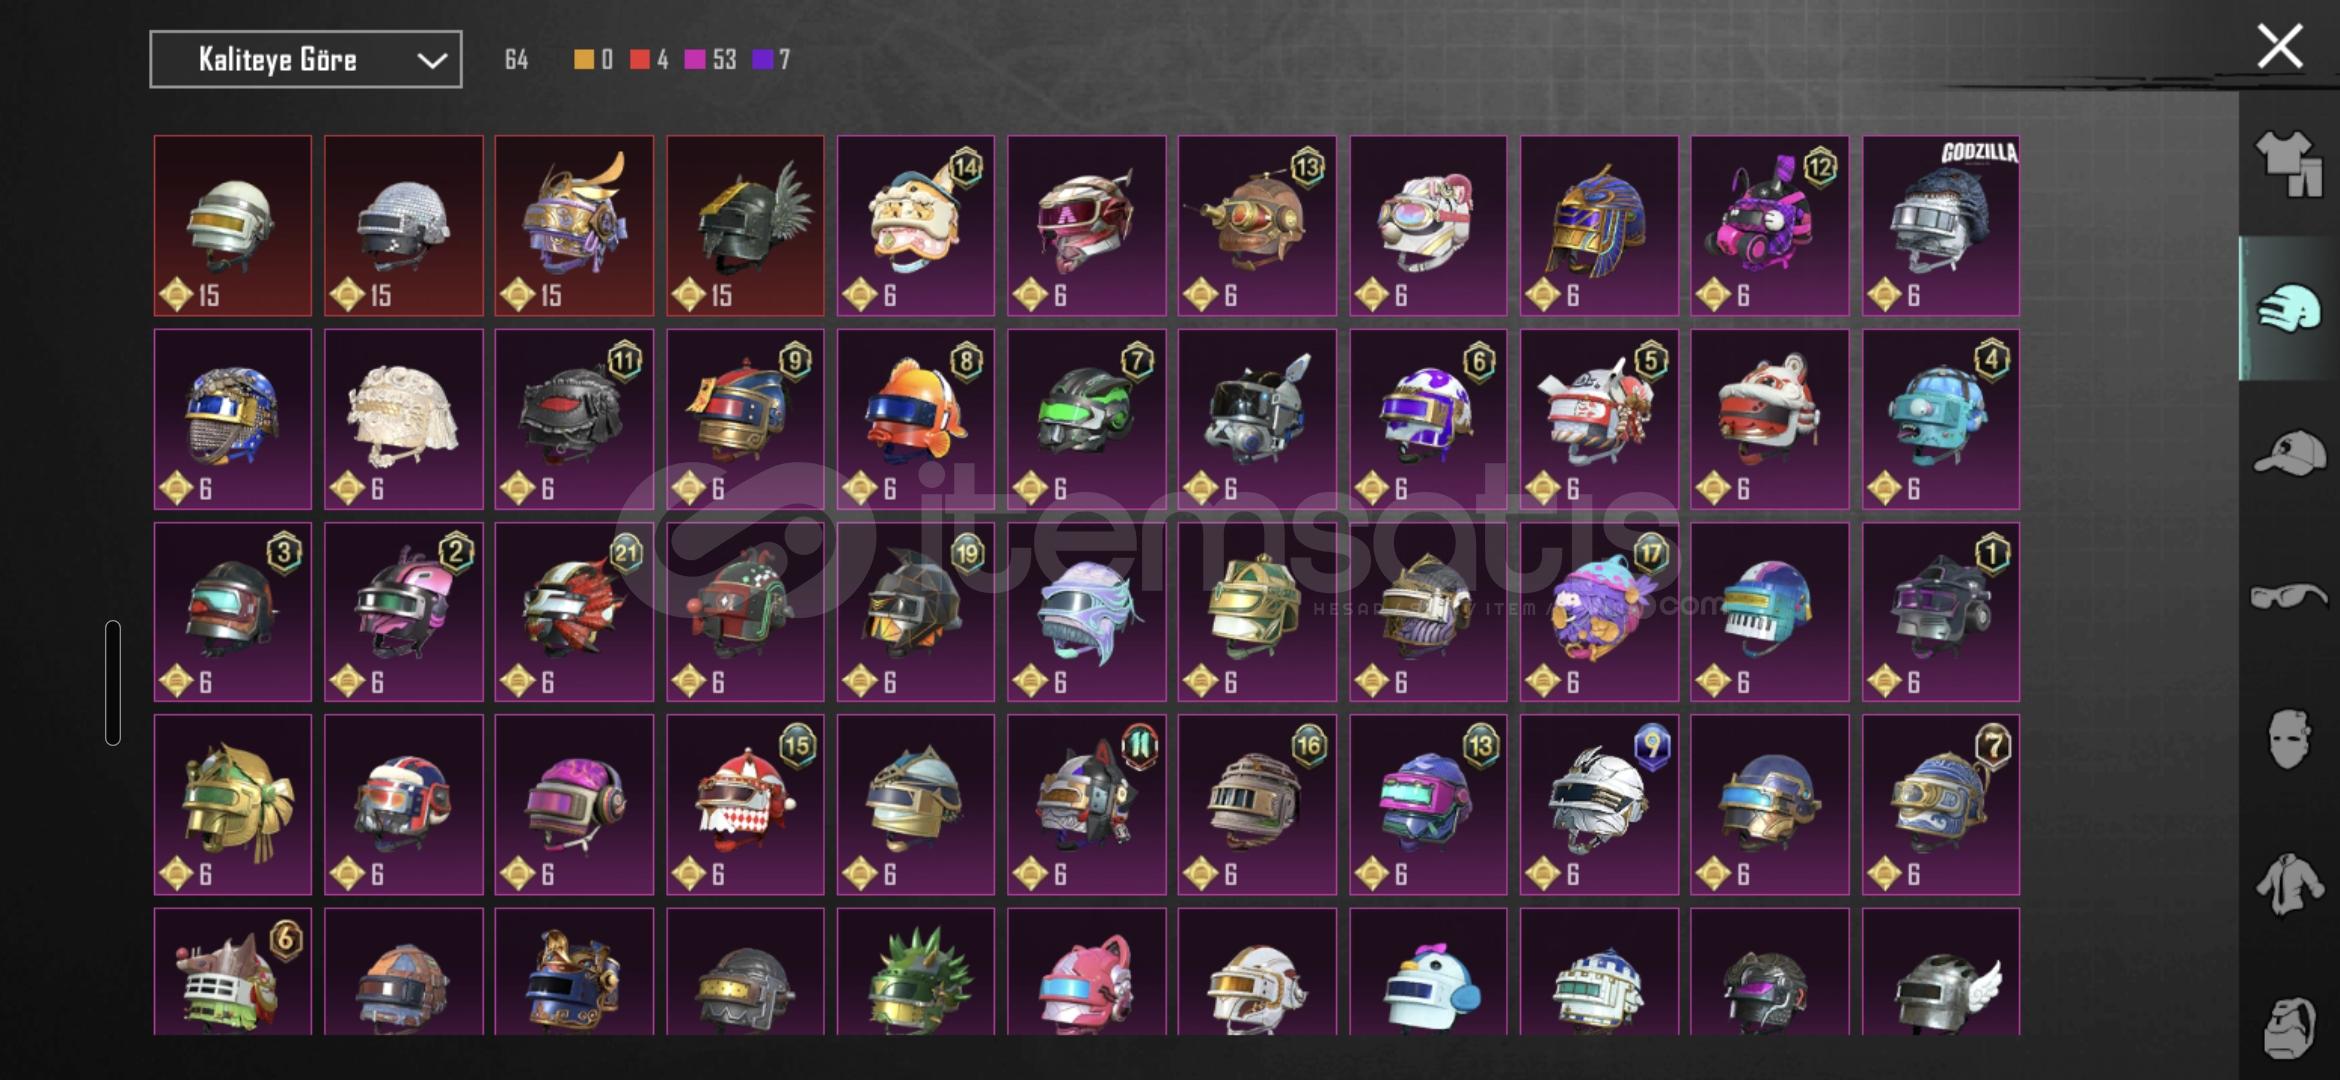The image size is (2340, 1080).
Task: Open the jacket category icon
Action: (x=2288, y=883)
